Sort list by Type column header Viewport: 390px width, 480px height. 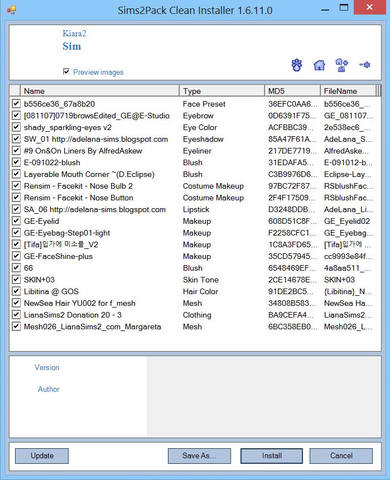pyautogui.click(x=222, y=91)
